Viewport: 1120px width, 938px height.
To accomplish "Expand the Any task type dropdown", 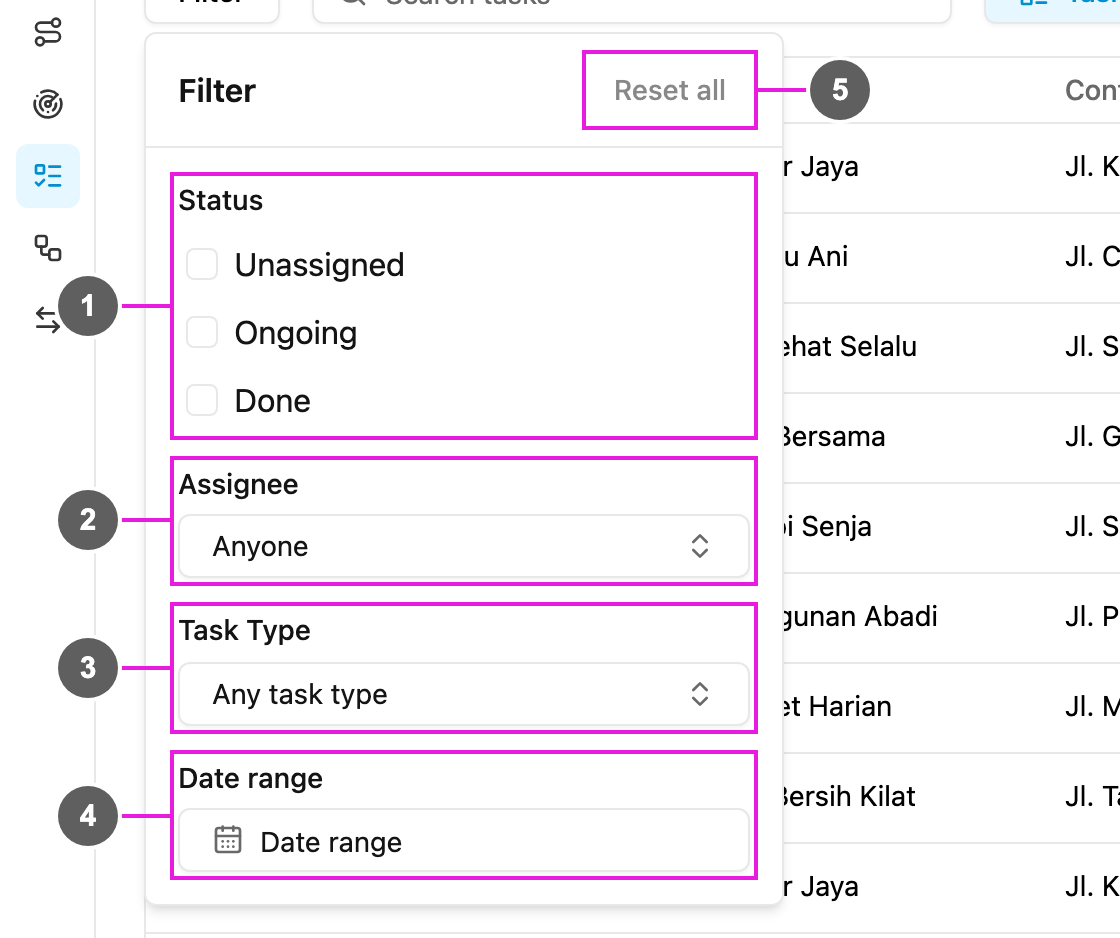I will point(464,694).
